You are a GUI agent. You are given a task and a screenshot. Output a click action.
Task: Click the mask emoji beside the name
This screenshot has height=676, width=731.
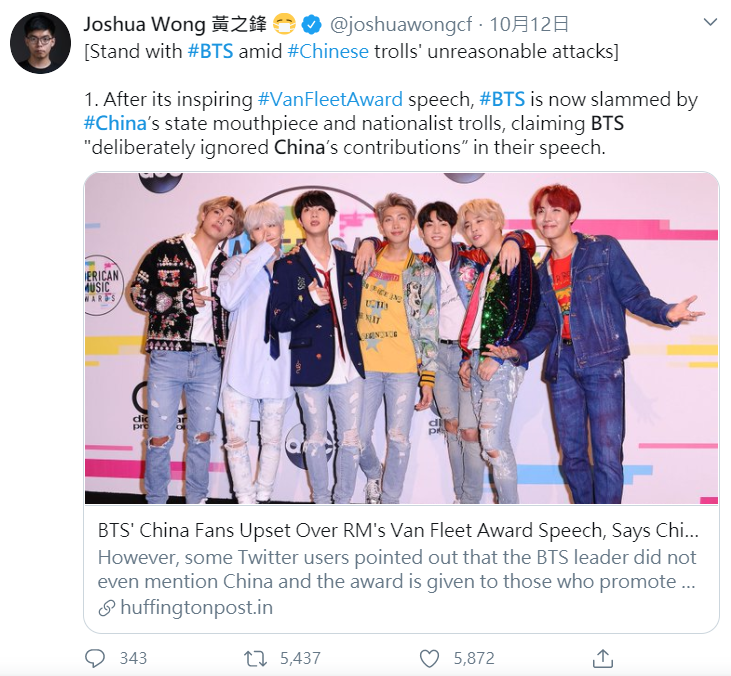pos(284,24)
